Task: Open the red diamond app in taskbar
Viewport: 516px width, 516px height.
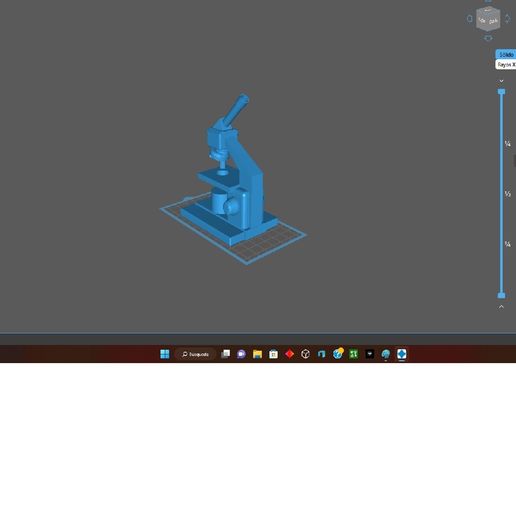Action: pyautogui.click(x=289, y=354)
